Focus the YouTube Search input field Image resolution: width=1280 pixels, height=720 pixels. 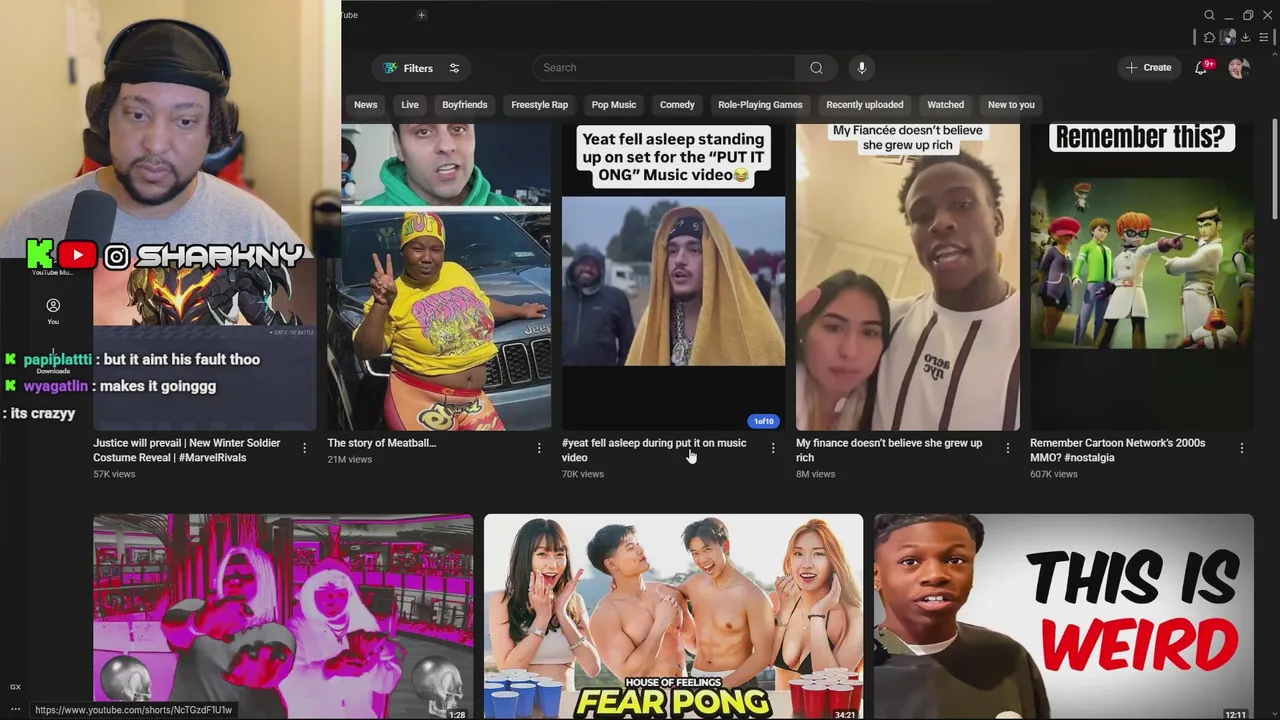(x=664, y=68)
